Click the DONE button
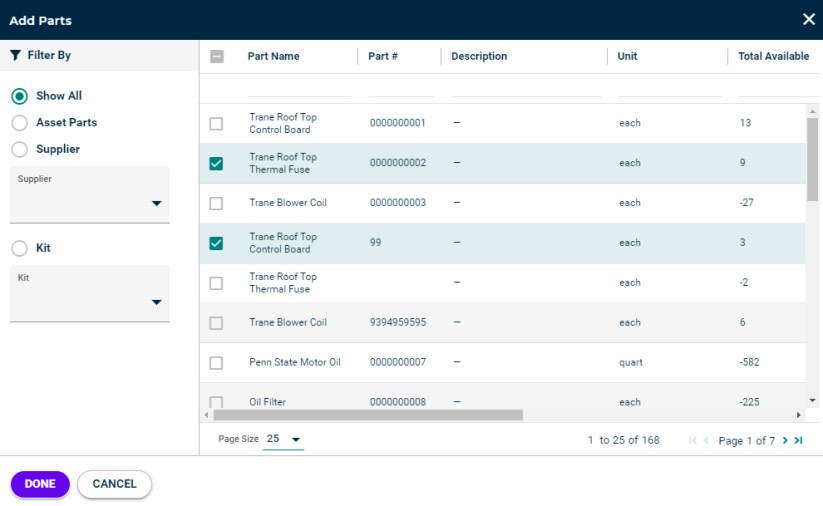Image resolution: width=823 pixels, height=506 pixels. [40, 484]
